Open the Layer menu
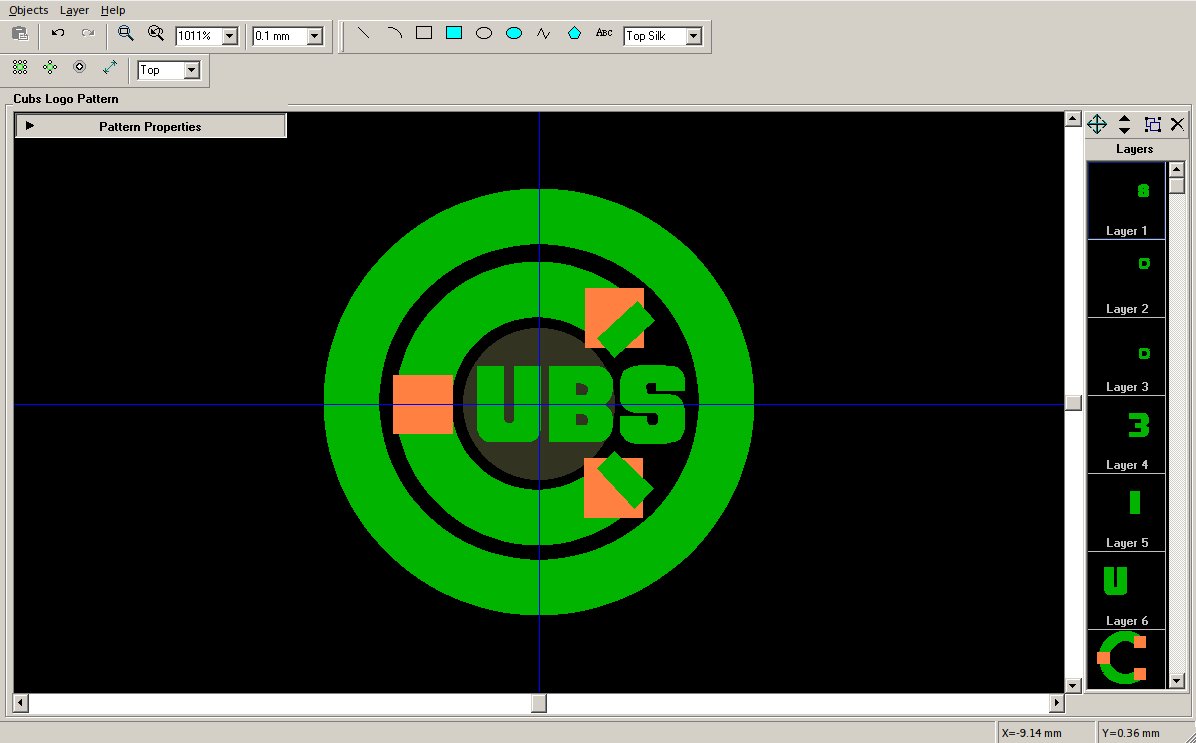Viewport: 1196px width, 743px height. 74,10
